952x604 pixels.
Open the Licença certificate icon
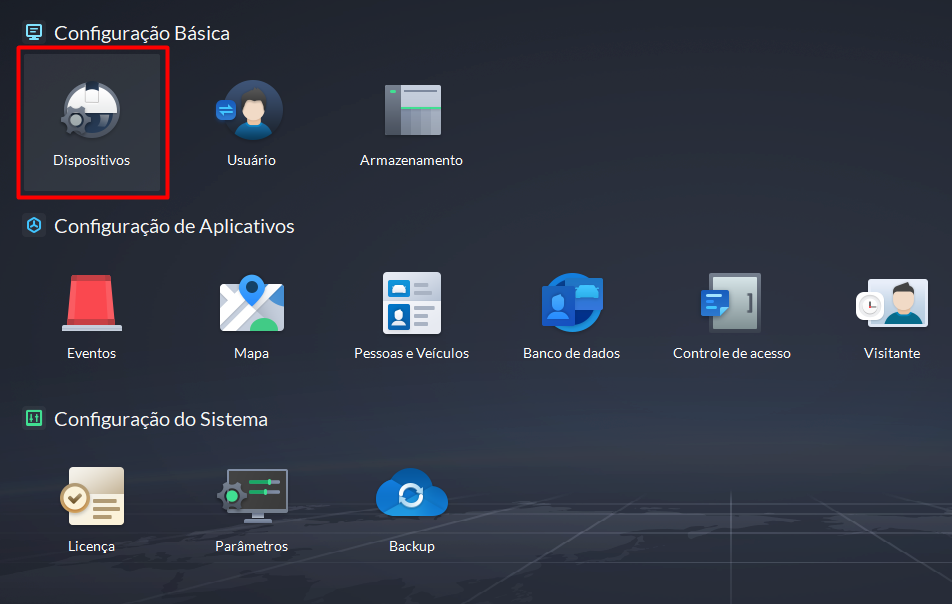pyautogui.click(x=91, y=496)
